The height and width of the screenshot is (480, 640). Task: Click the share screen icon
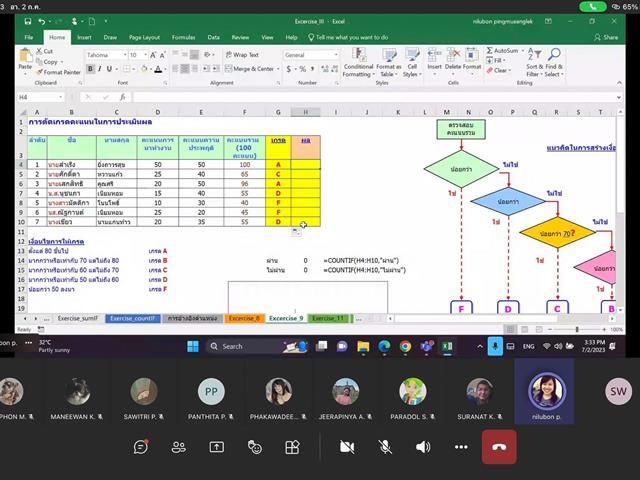pyautogui.click(x=216, y=447)
